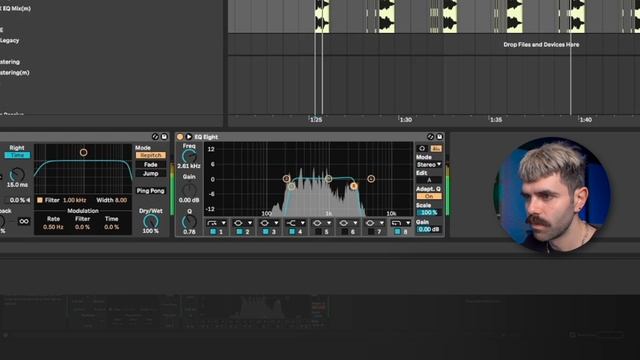Open filter type chooser for band 7

point(375,223)
